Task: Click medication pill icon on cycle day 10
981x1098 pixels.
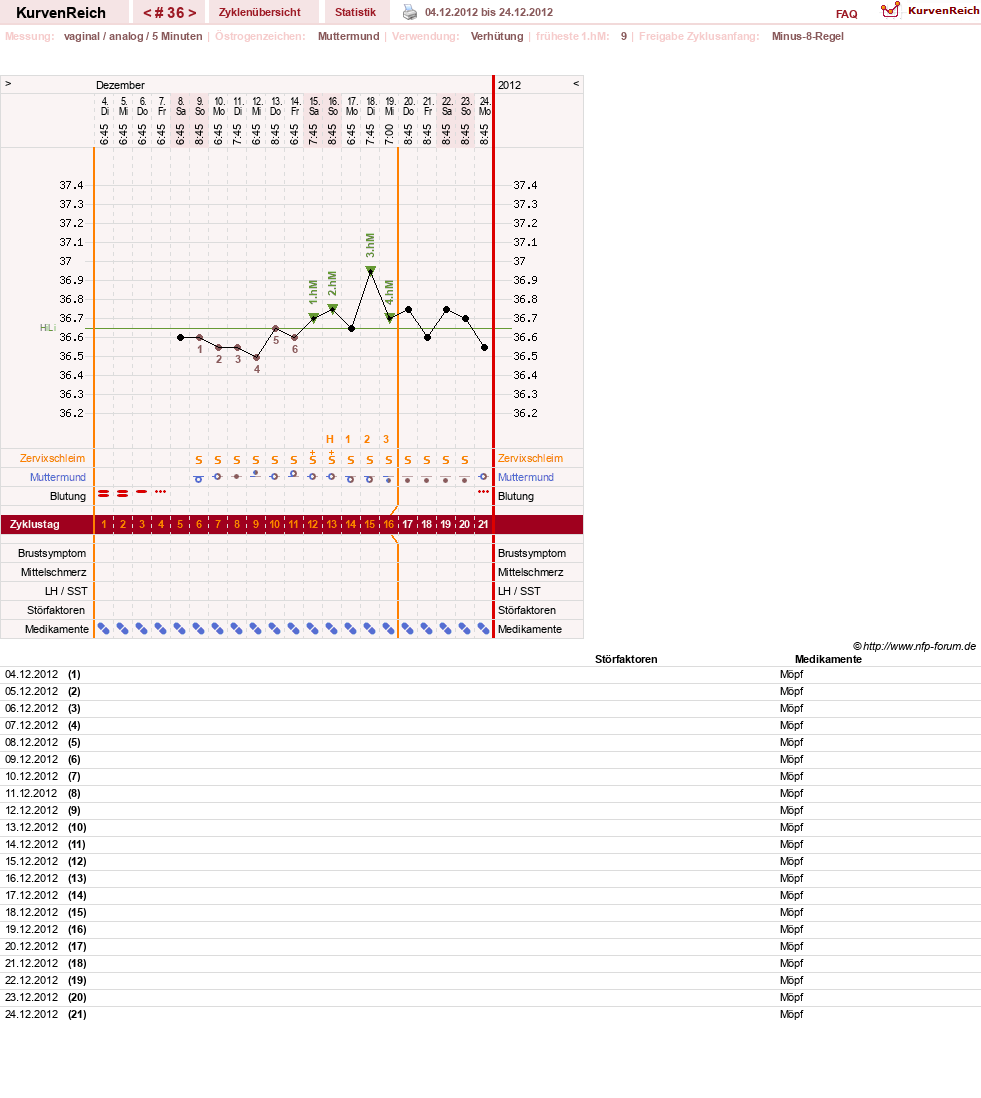Action: tap(275, 629)
